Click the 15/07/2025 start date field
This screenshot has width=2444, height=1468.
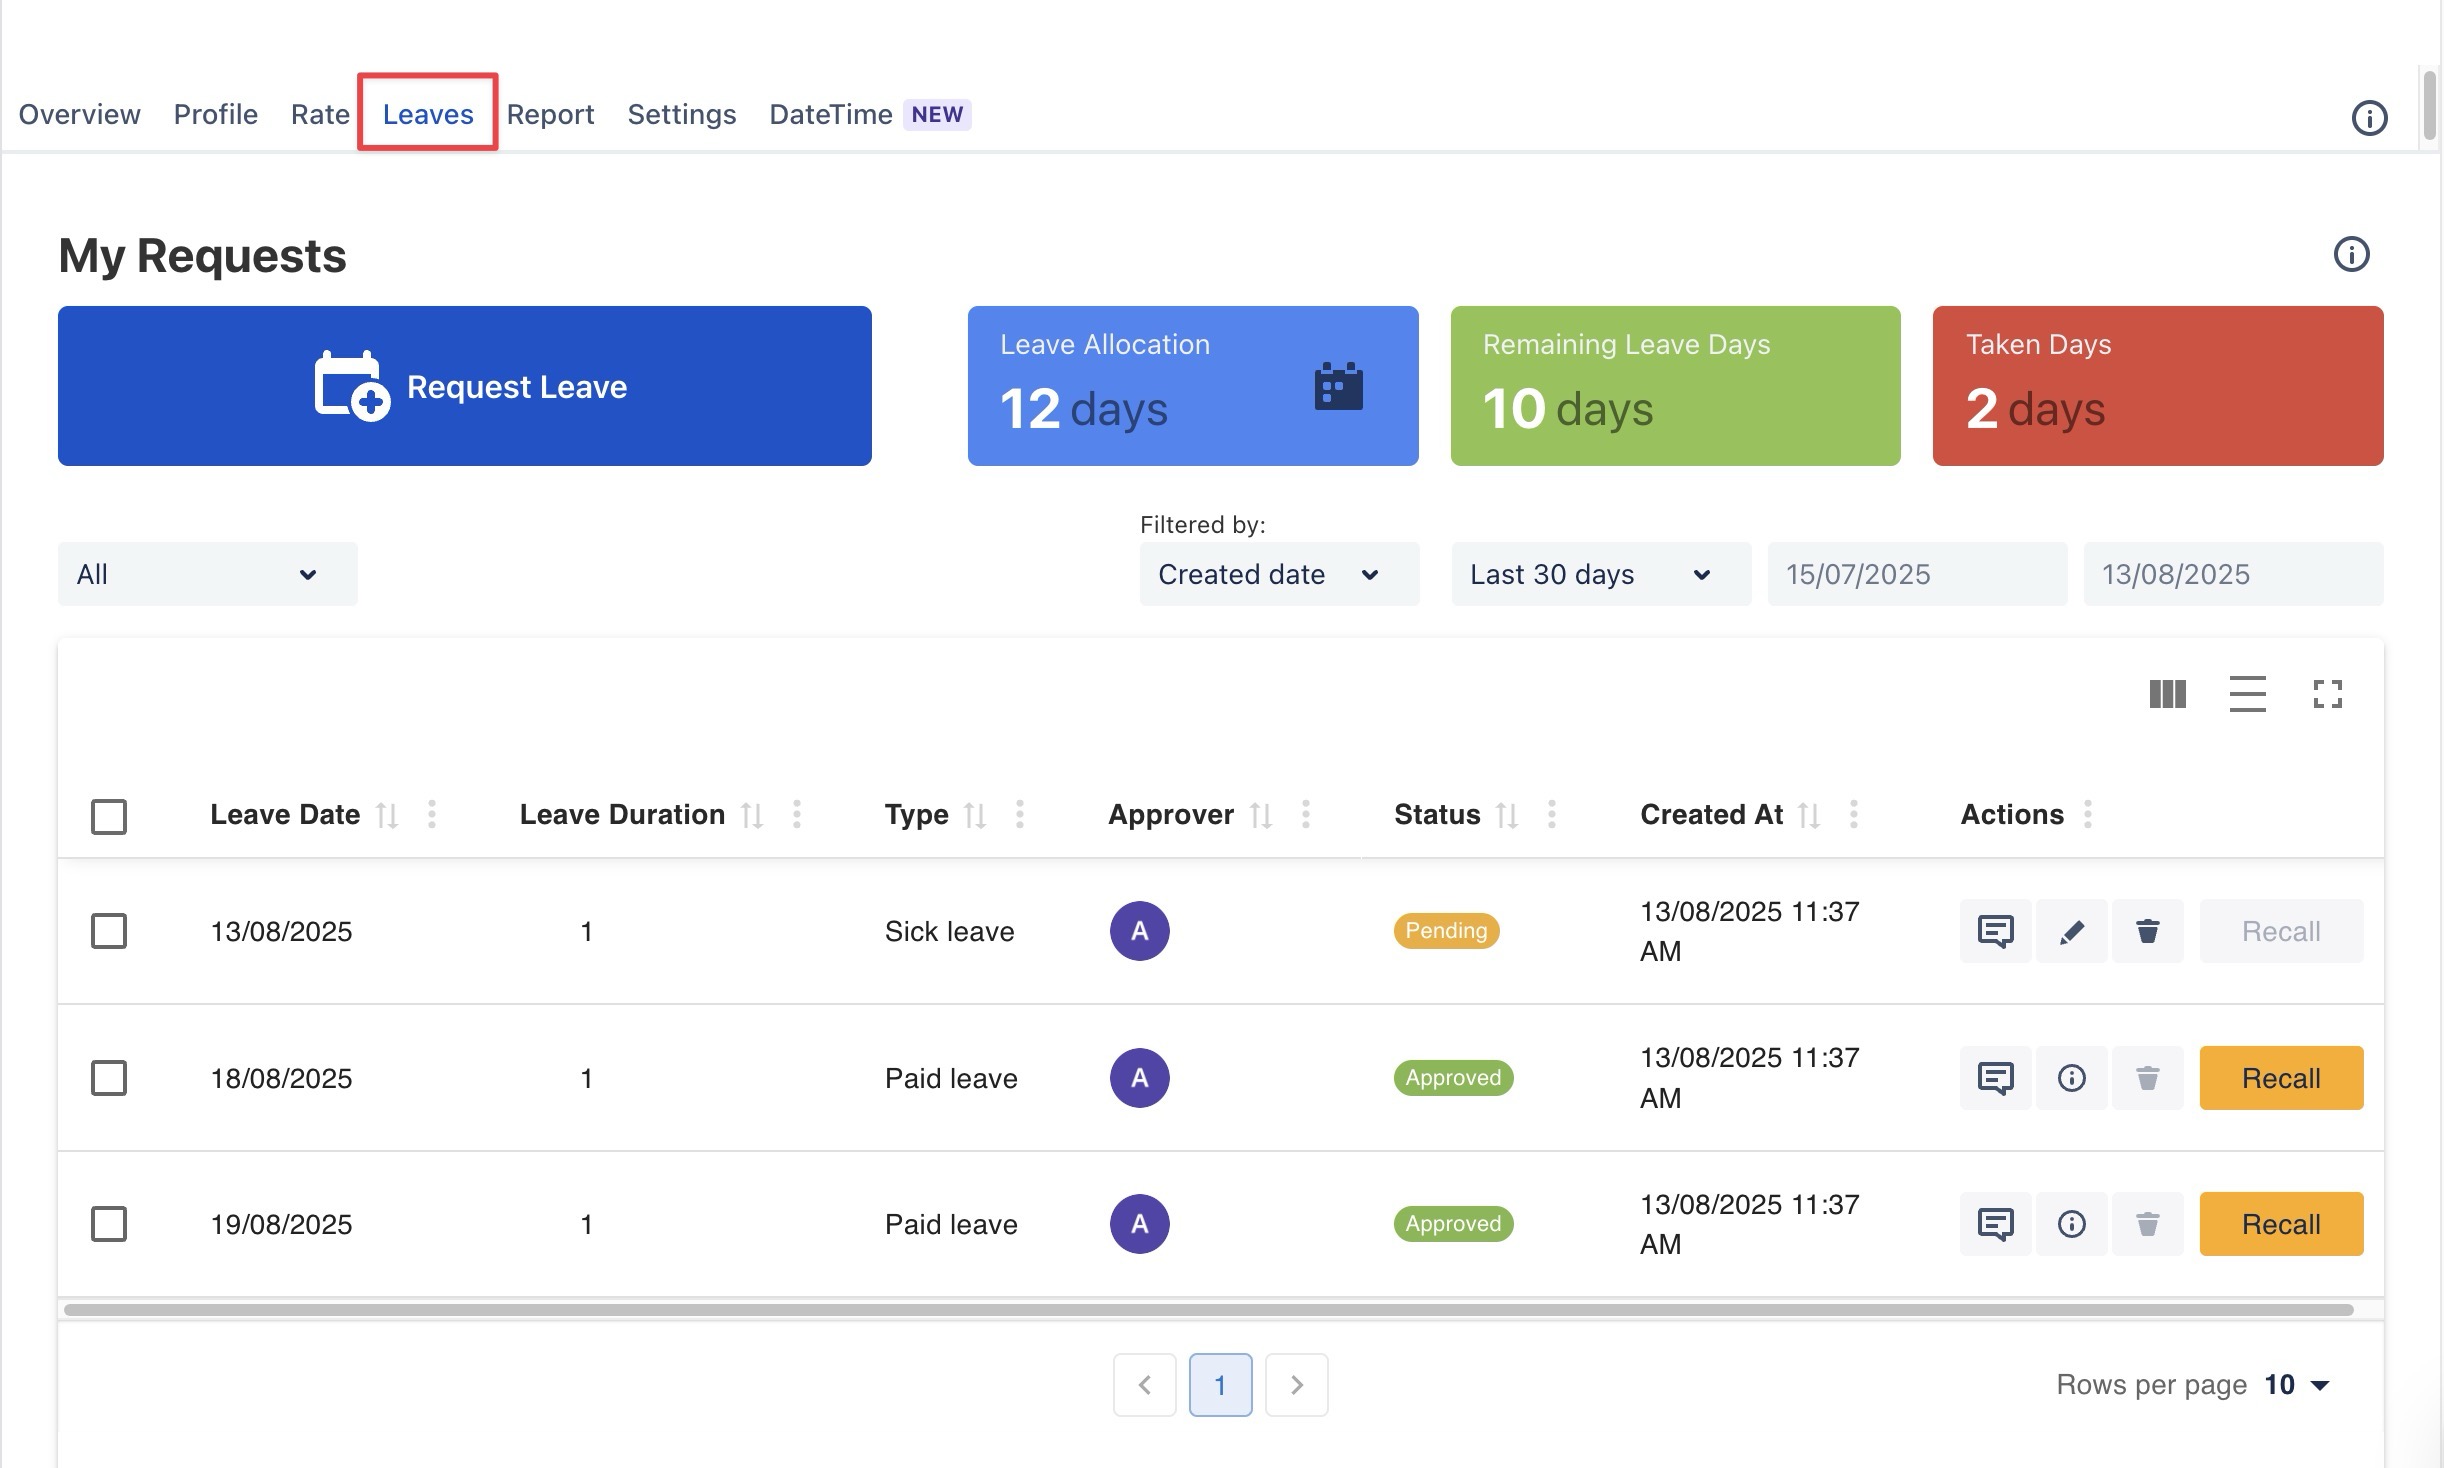[1916, 574]
